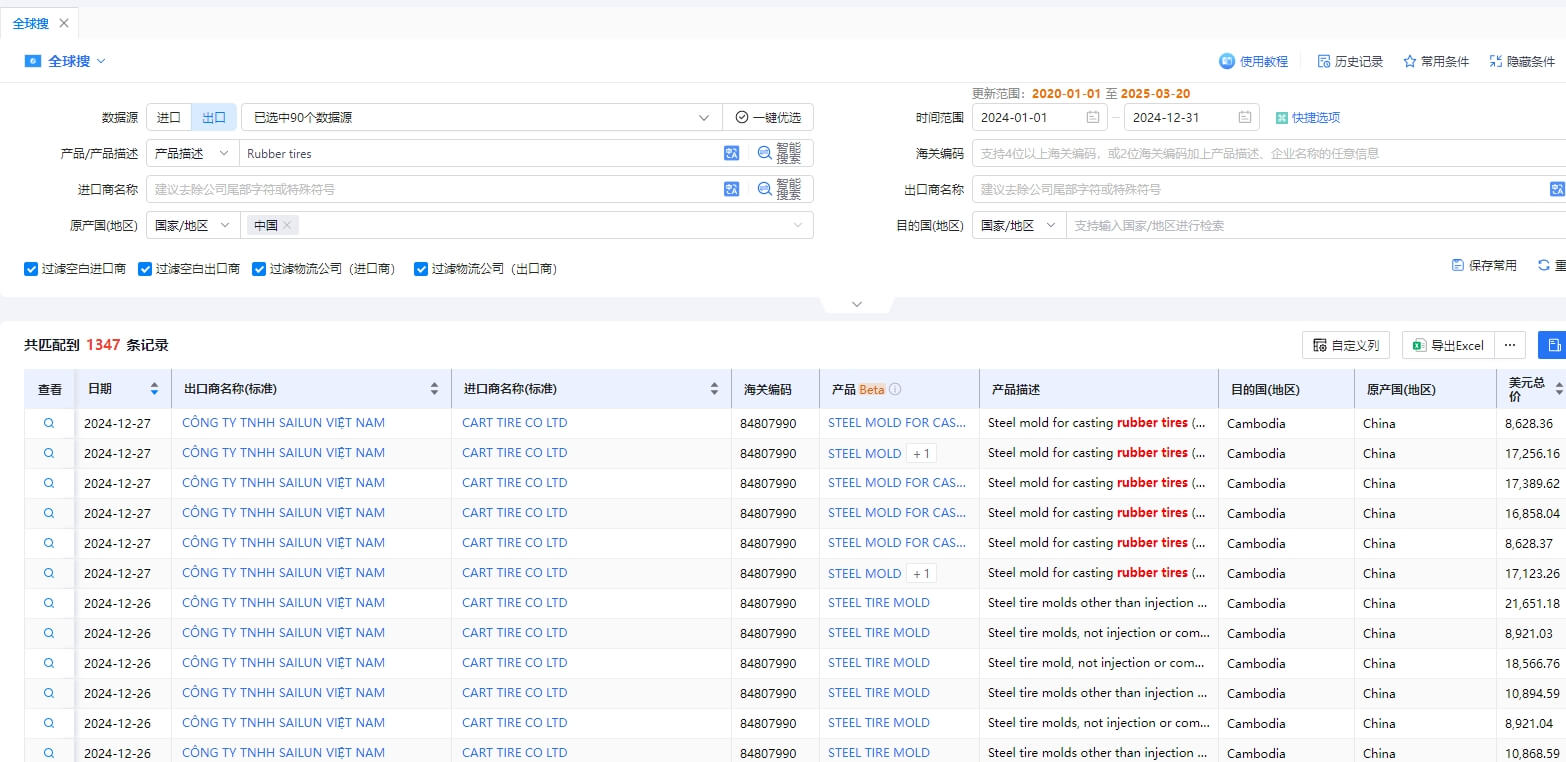This screenshot has height=762, width=1566.
Task: Click the product description search field
Action: click(x=482, y=153)
